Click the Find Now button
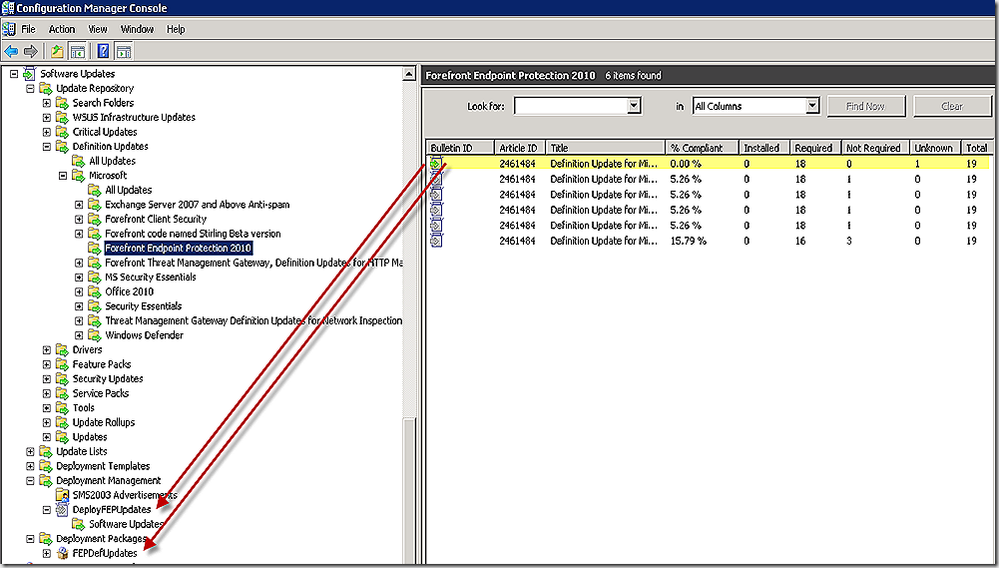 pos(865,106)
